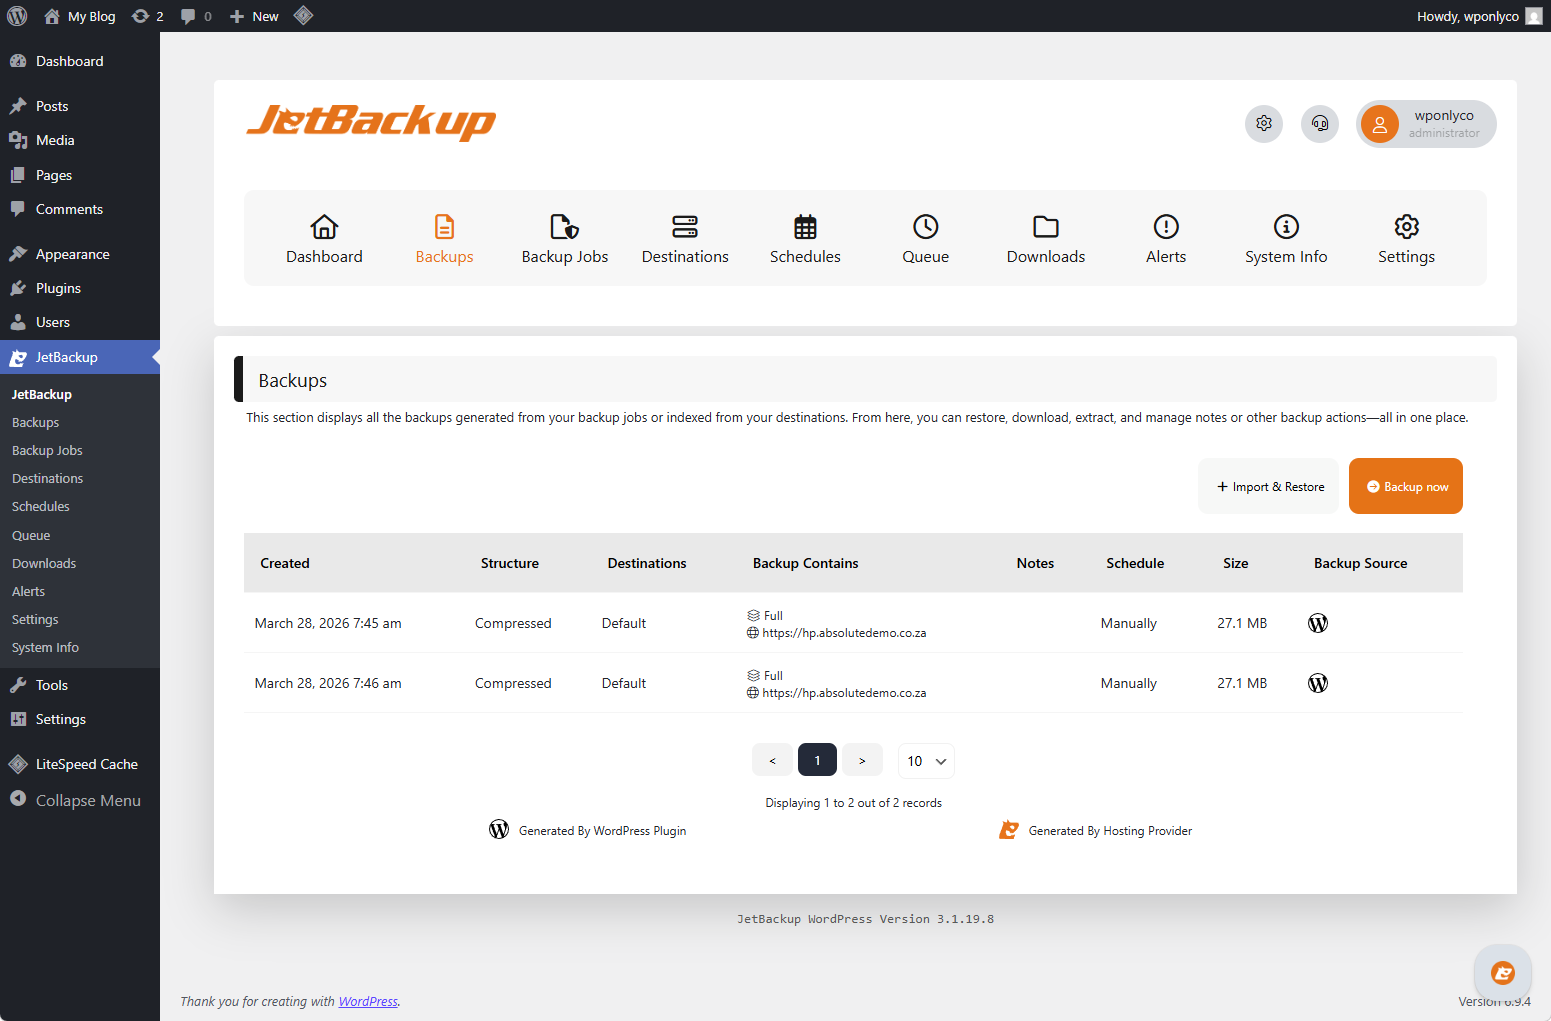Select page 1 in pagination
Viewport: 1551px width, 1021px height.
(x=817, y=760)
